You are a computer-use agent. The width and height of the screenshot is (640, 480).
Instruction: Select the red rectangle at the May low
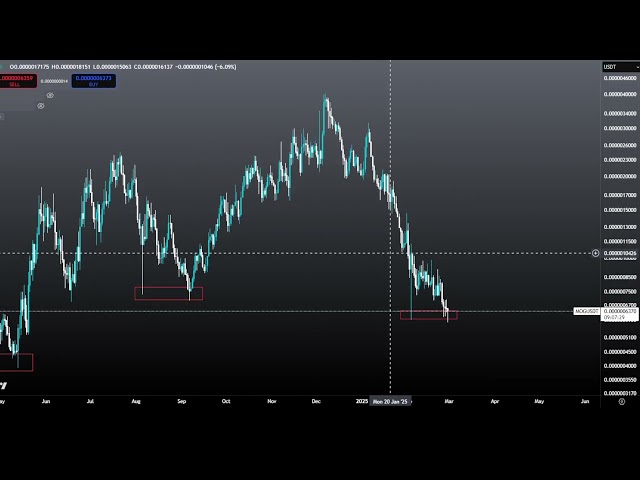pos(16,362)
